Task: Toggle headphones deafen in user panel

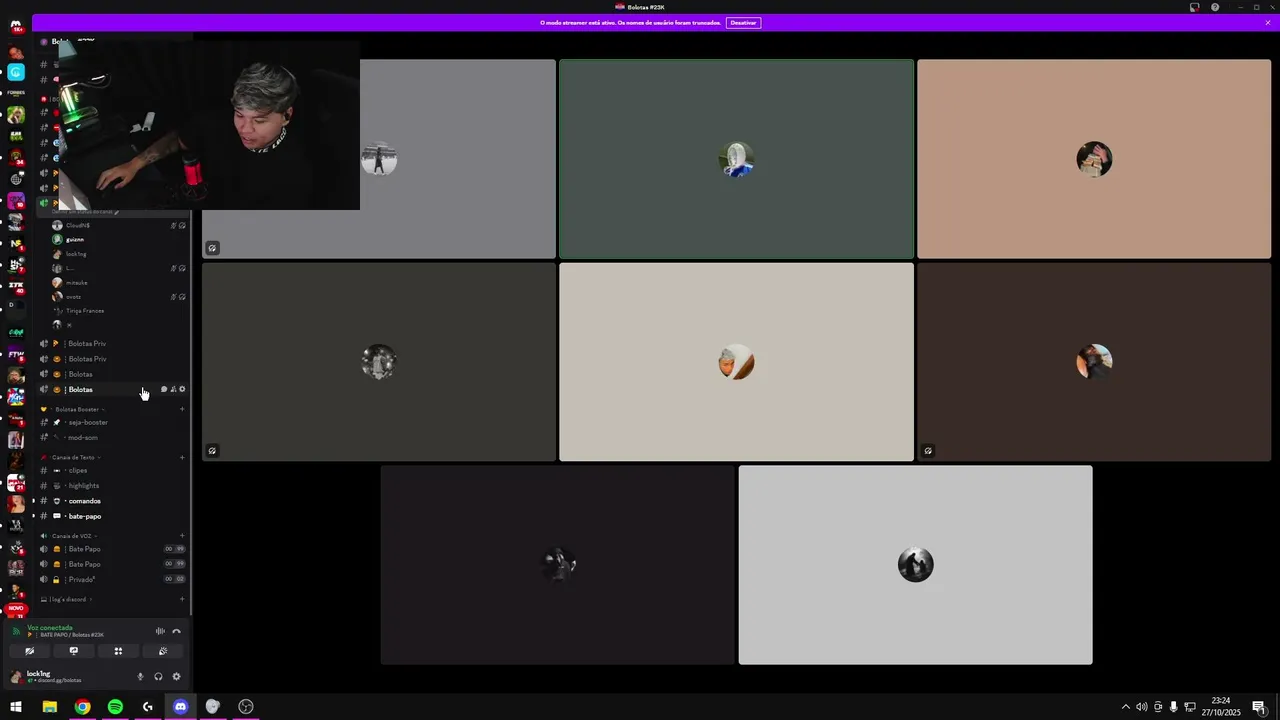Action: click(158, 677)
